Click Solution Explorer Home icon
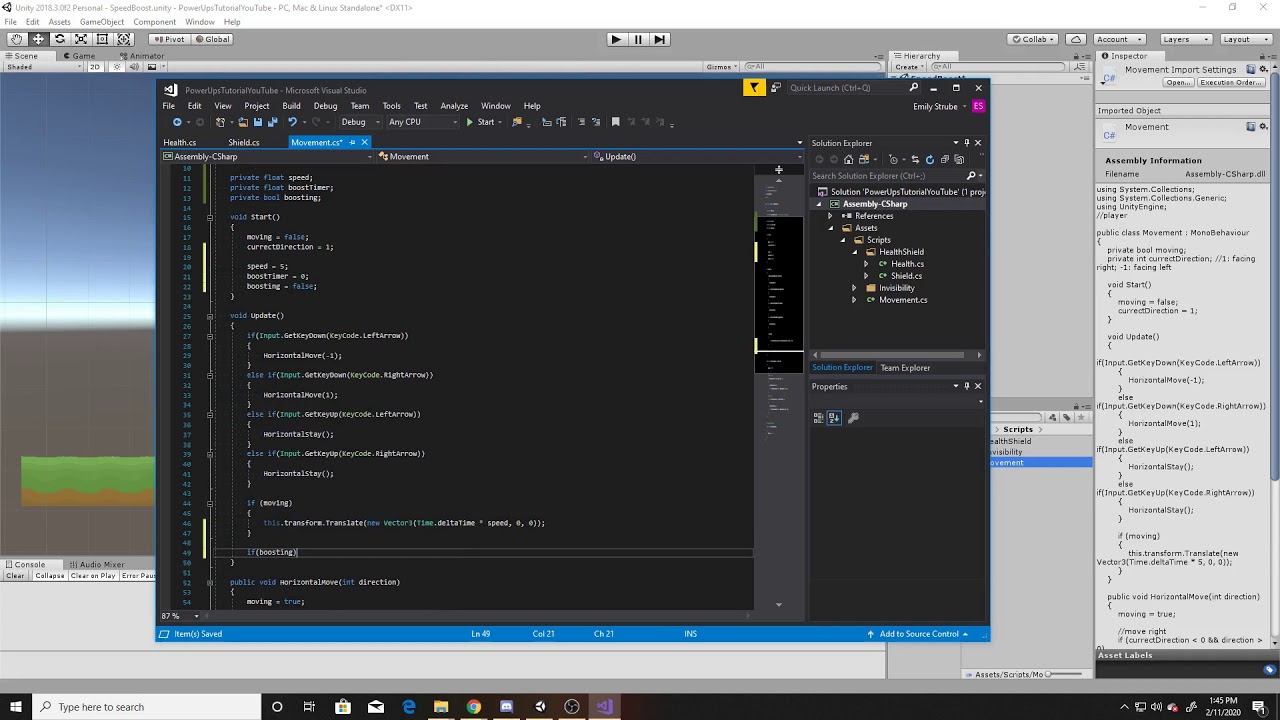Screen dimensions: 1280x720 (848, 159)
